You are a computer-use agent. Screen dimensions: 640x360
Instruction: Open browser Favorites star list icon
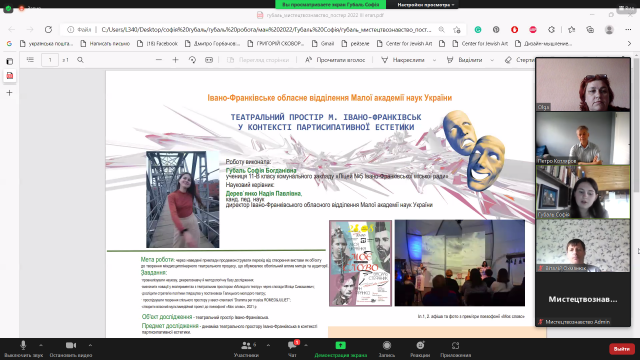point(571,29)
